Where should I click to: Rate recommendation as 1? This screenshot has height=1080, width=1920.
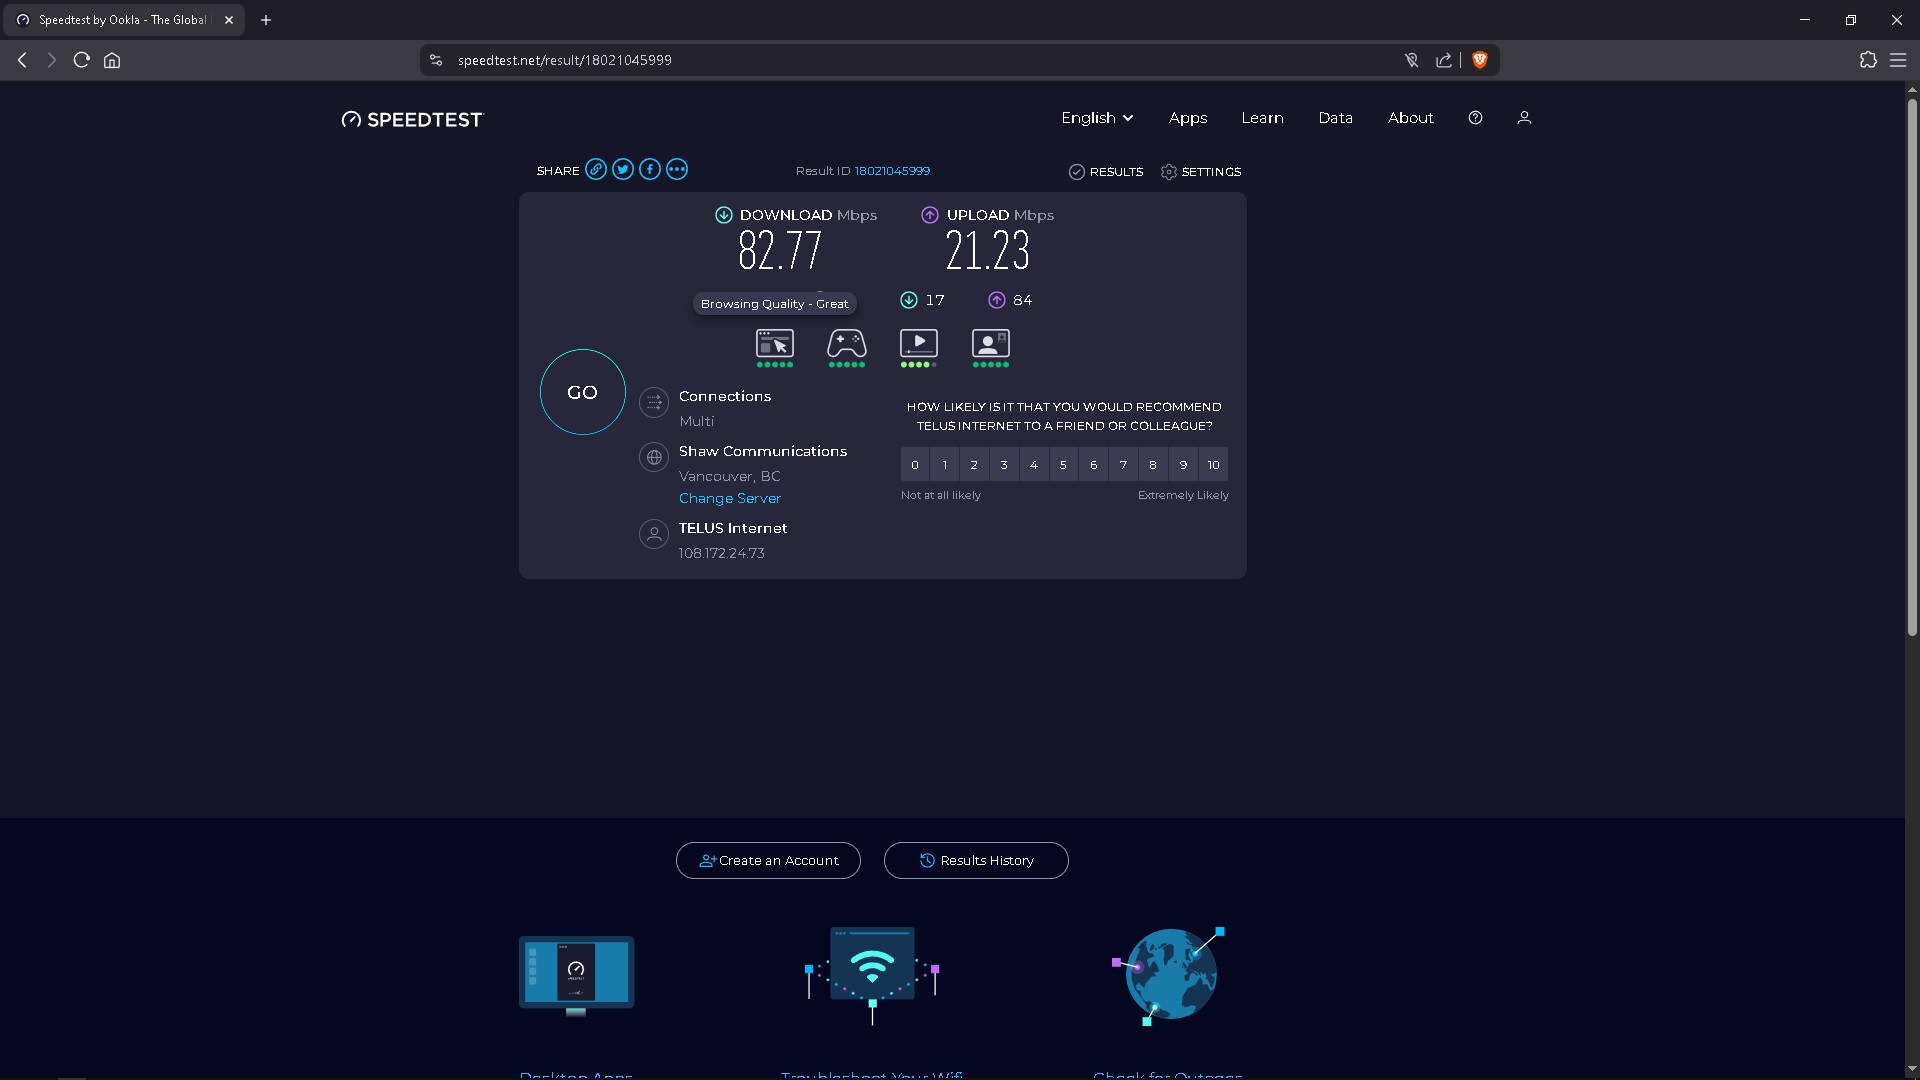(x=945, y=465)
